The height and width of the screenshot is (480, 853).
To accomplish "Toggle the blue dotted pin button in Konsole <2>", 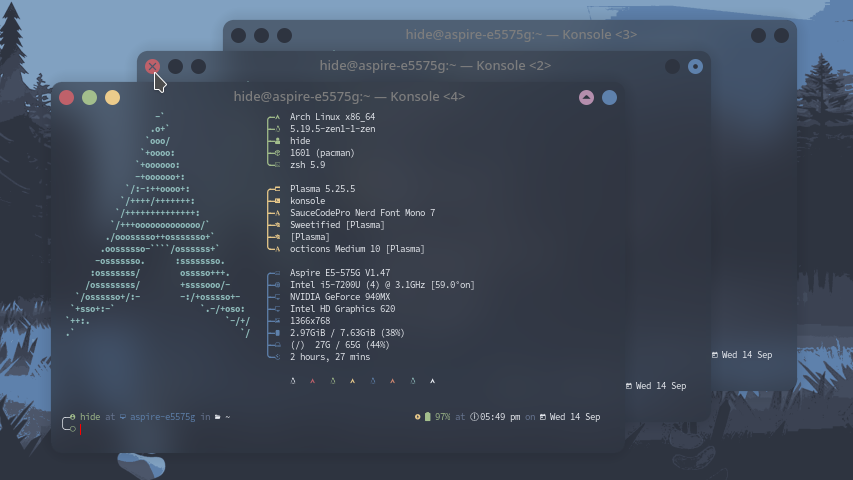I will (695, 66).
